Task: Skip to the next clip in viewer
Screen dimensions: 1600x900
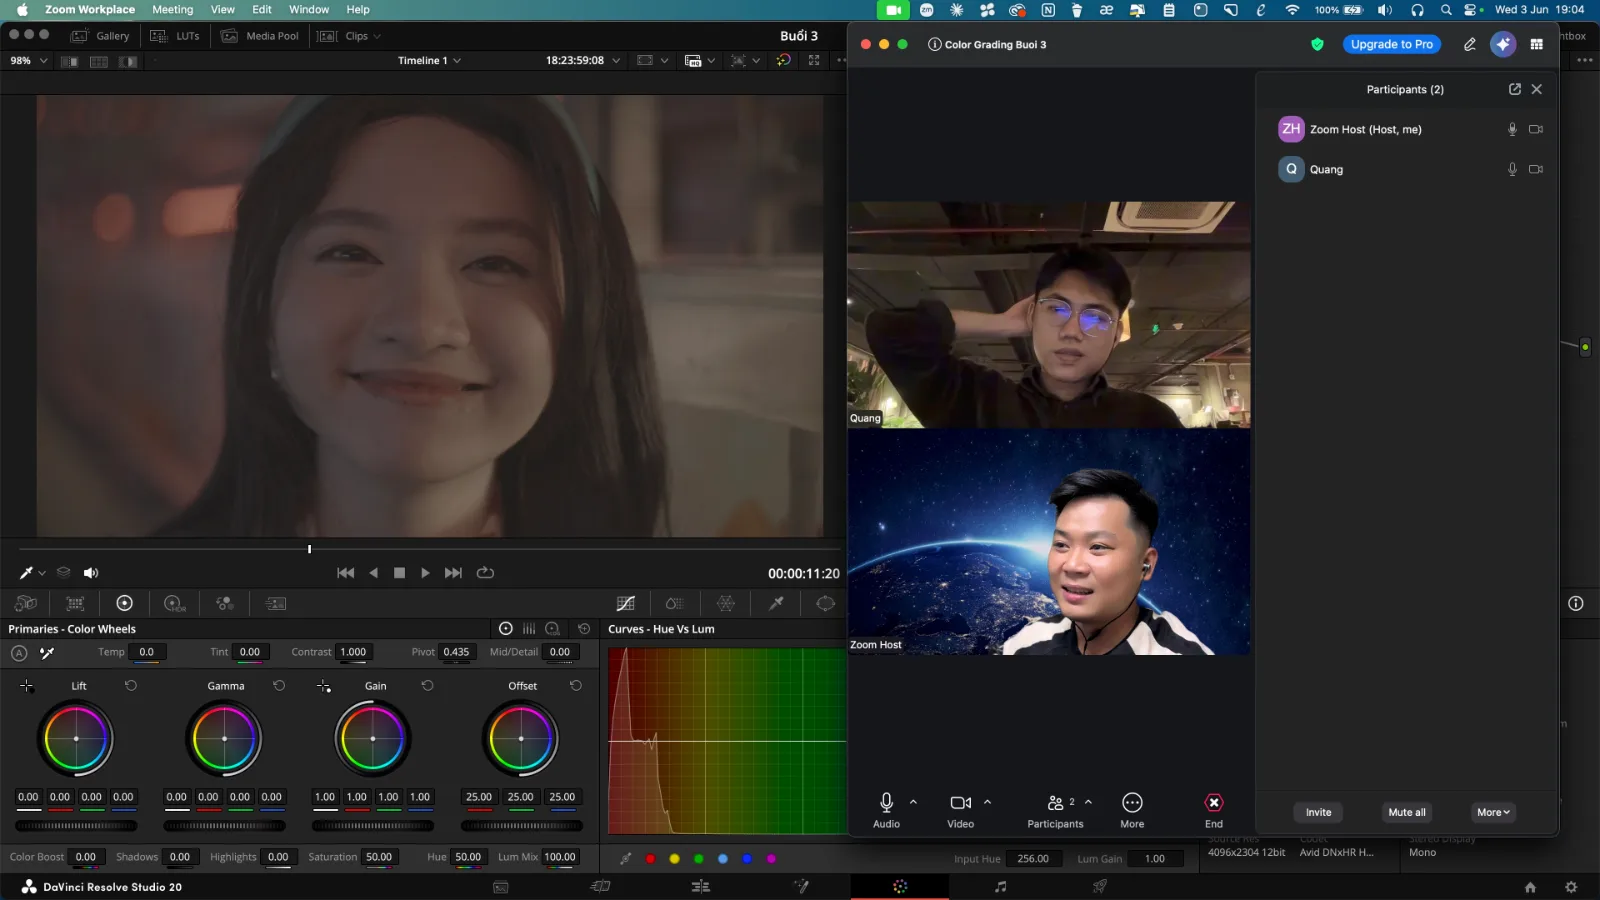Action: click(x=453, y=573)
